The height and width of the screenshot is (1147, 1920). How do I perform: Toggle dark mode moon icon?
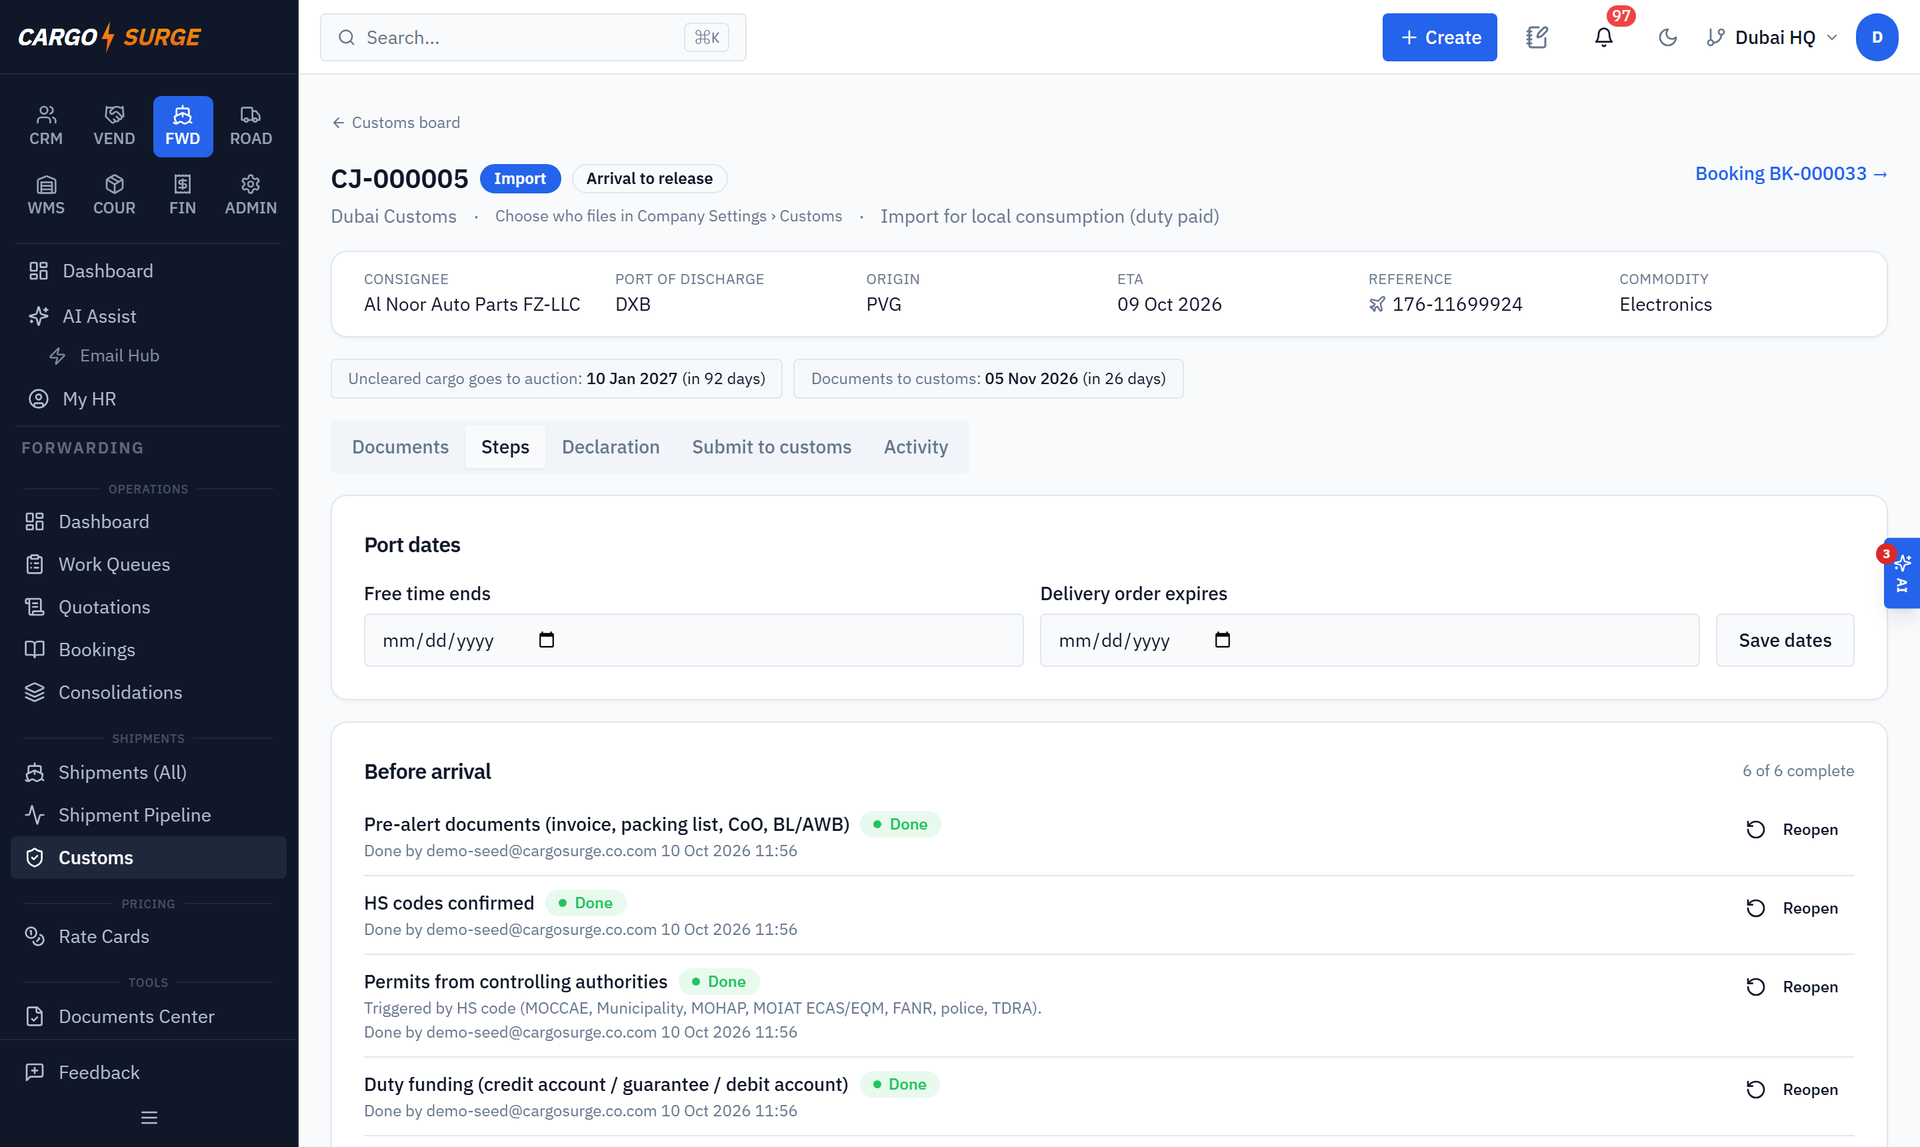1667,37
